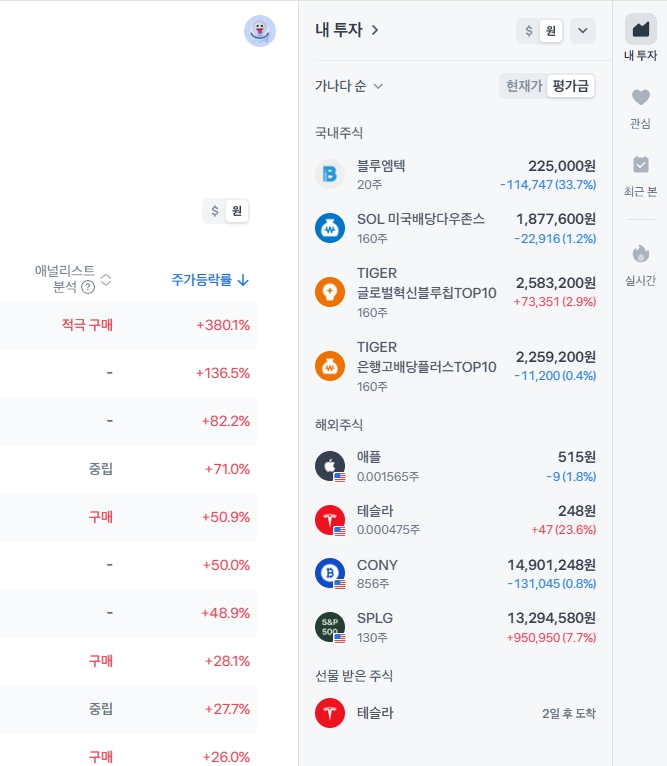Viewport: 667px width, 766px height.
Task: Click the +71.0% price change value
Action: [227, 469]
